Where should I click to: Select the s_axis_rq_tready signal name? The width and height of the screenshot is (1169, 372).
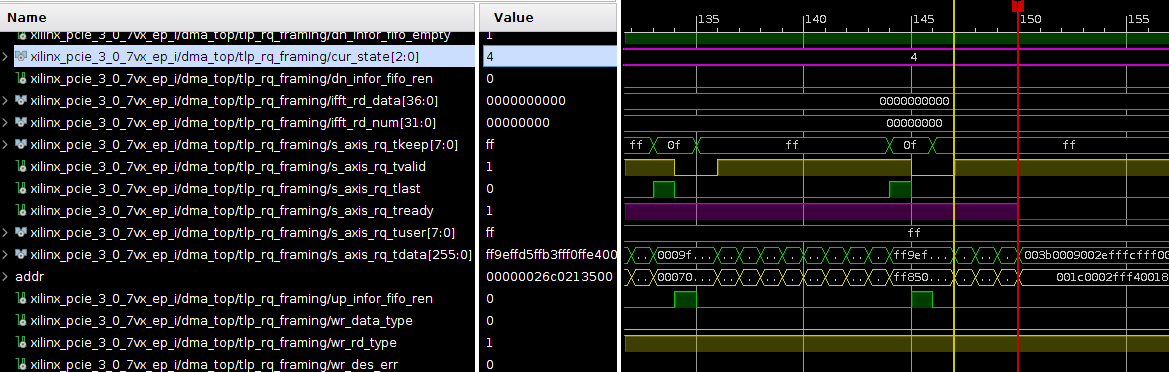[x=232, y=210]
